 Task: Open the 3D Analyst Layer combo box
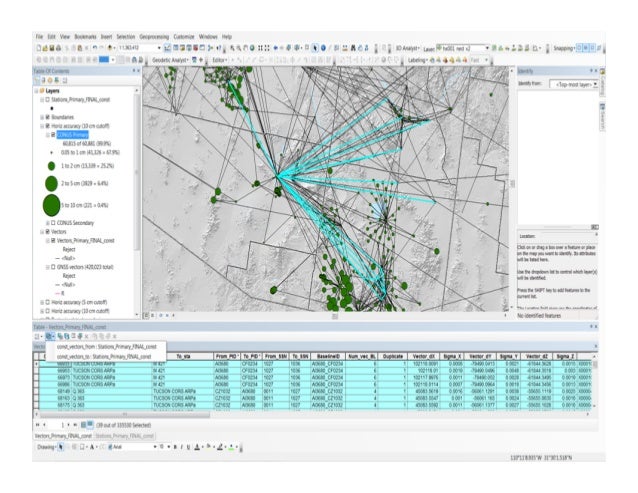pos(462,48)
